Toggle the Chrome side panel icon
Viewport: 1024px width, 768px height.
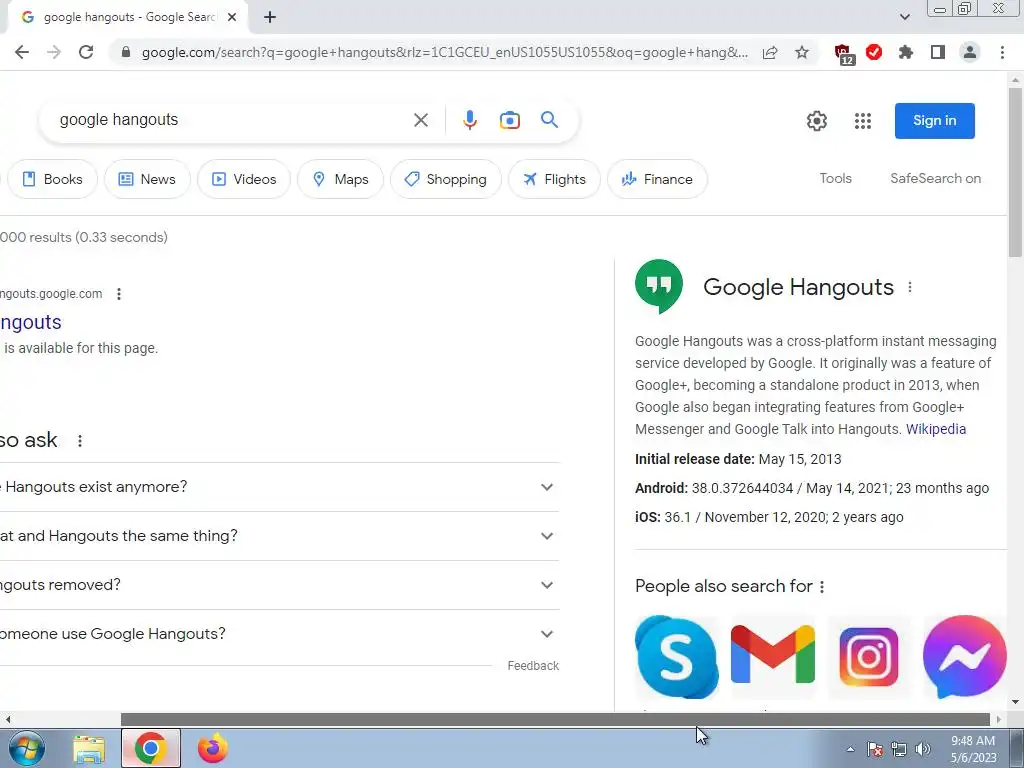[x=938, y=52]
